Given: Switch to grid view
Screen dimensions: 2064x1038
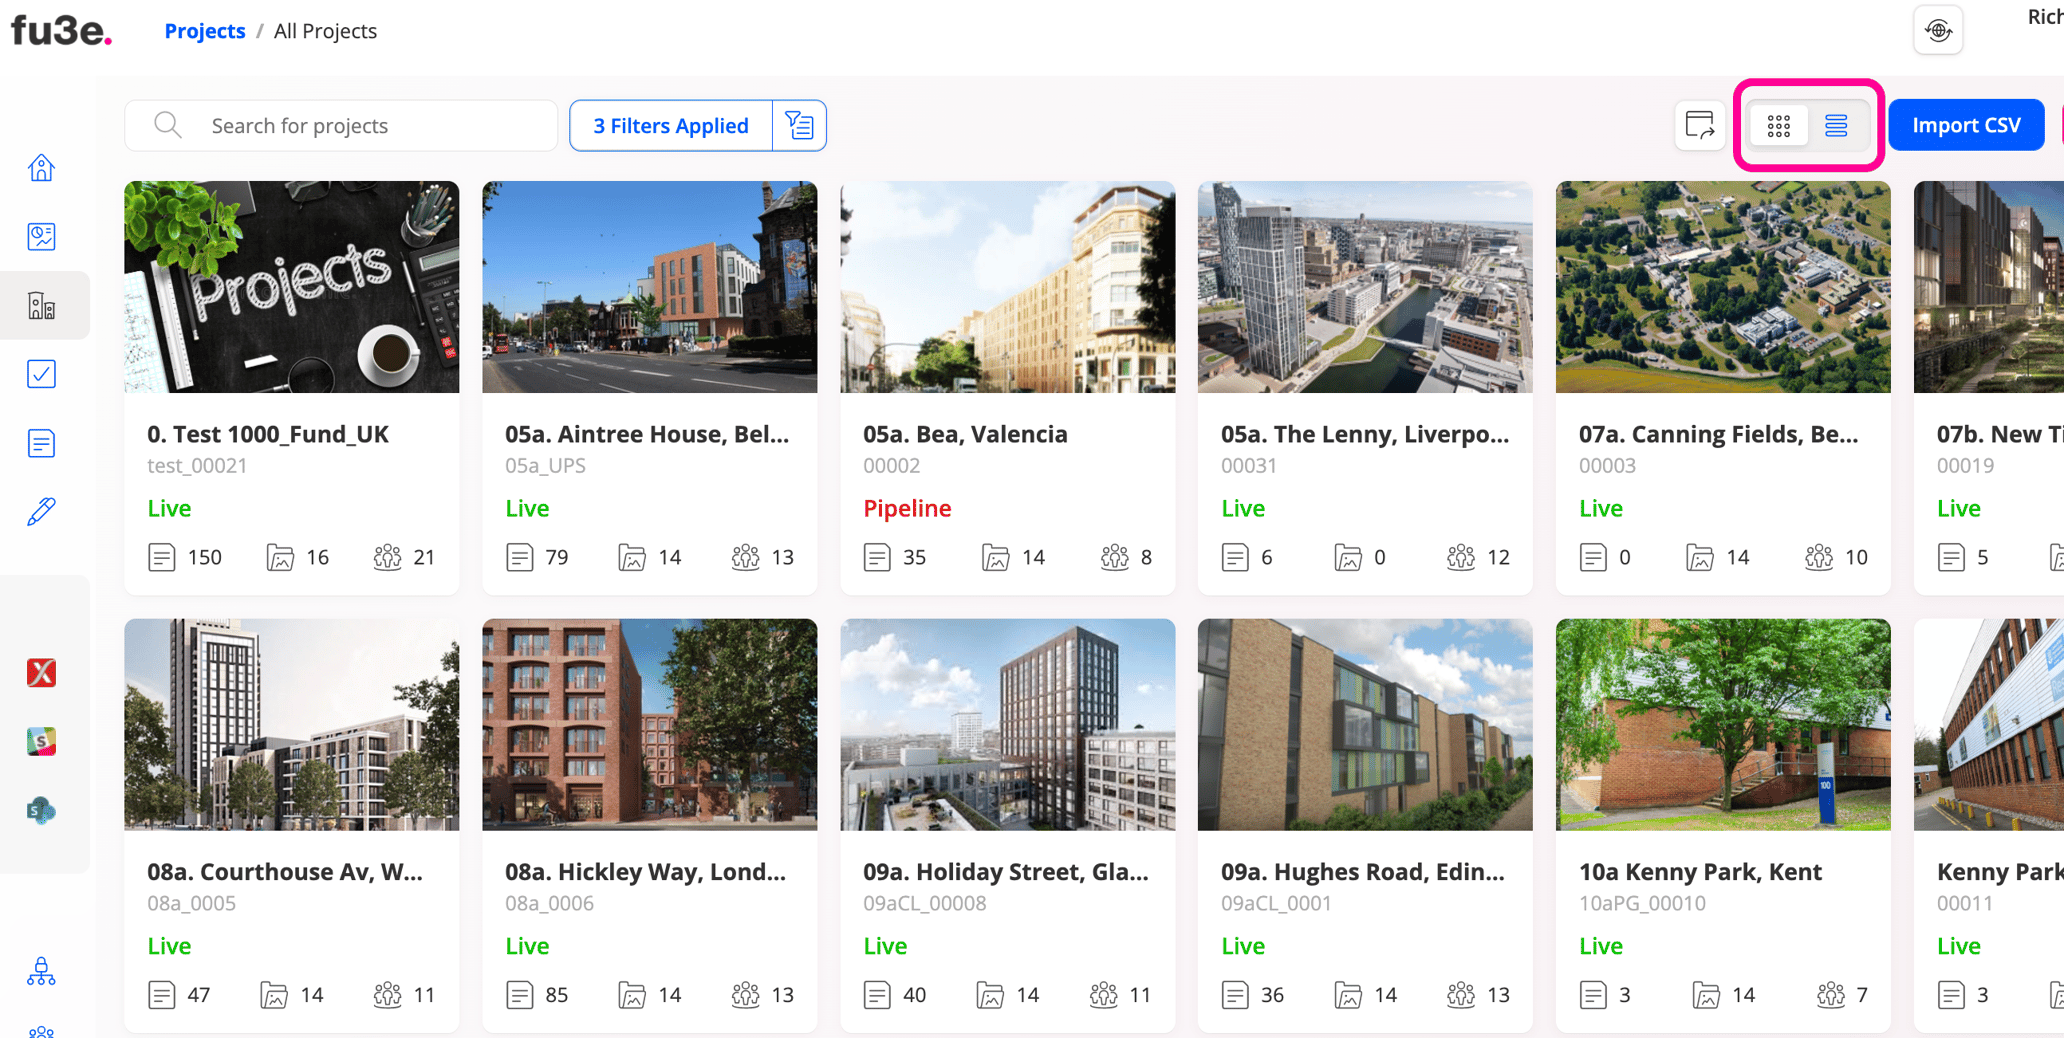Looking at the screenshot, I should pyautogui.click(x=1778, y=125).
